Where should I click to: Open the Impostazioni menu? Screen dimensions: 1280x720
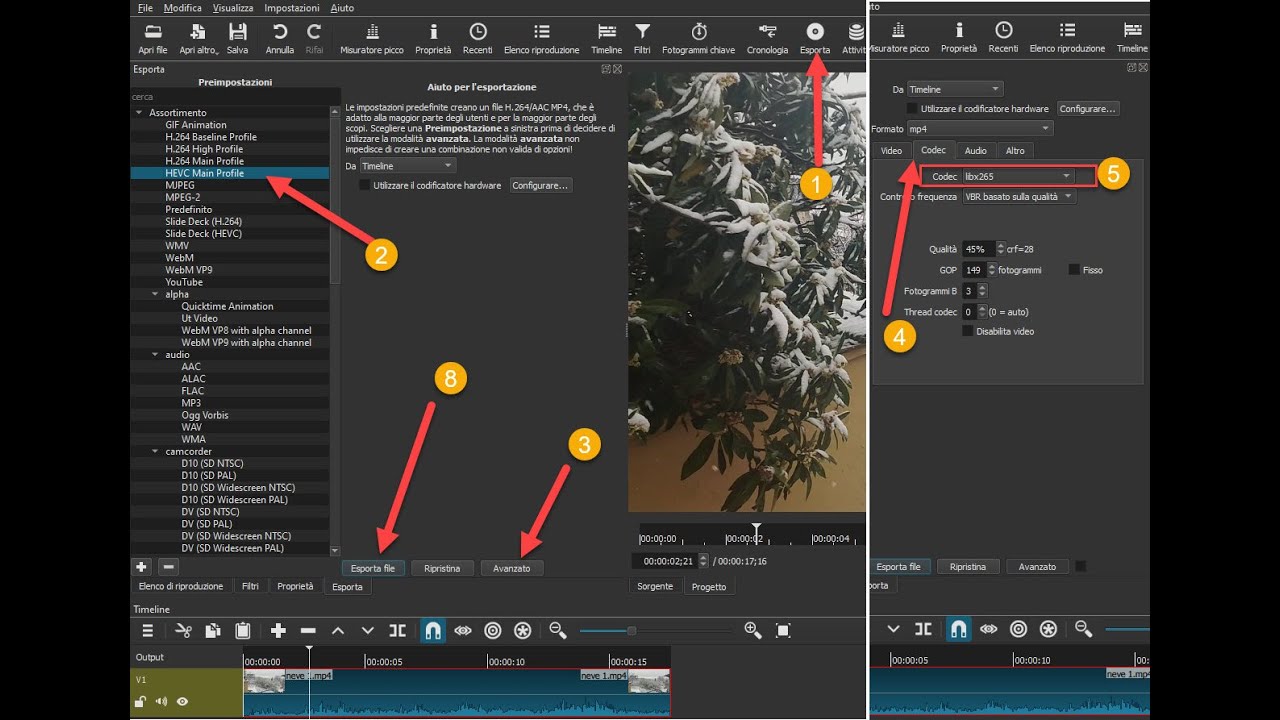(292, 7)
